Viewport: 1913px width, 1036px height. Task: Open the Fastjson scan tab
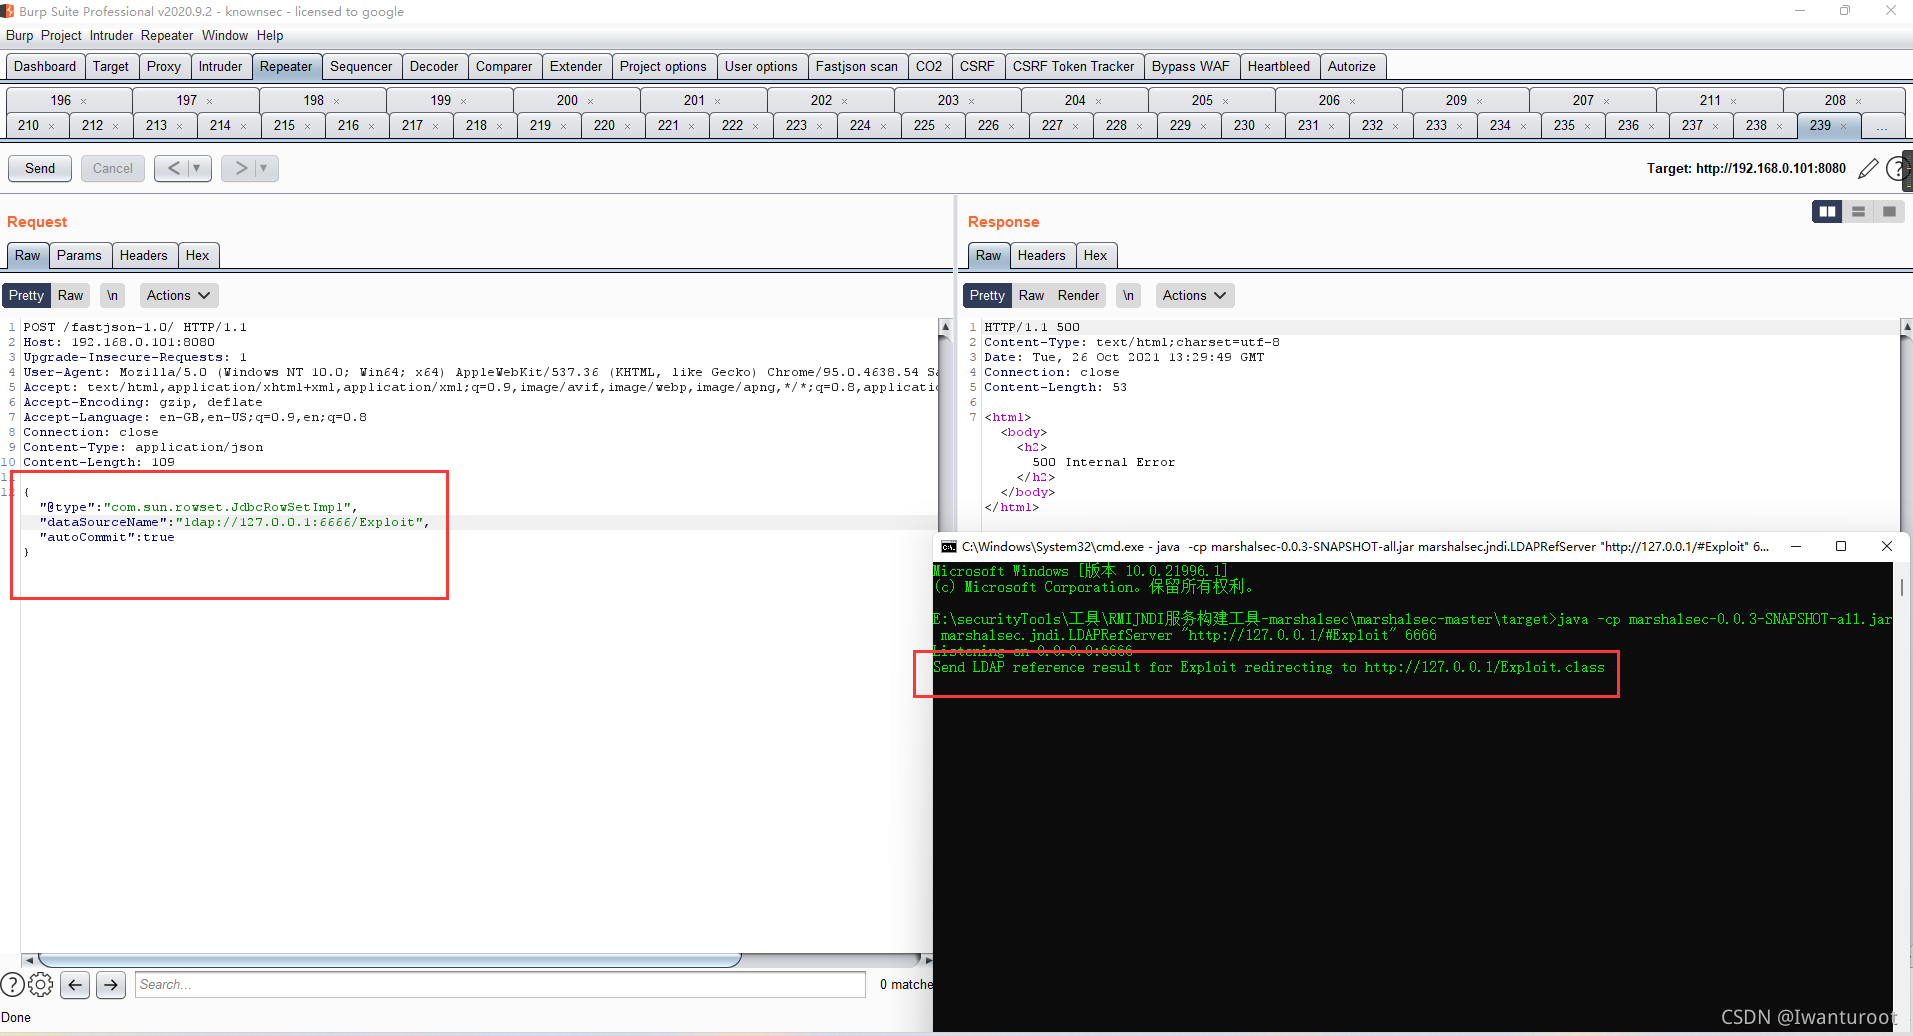(x=857, y=67)
